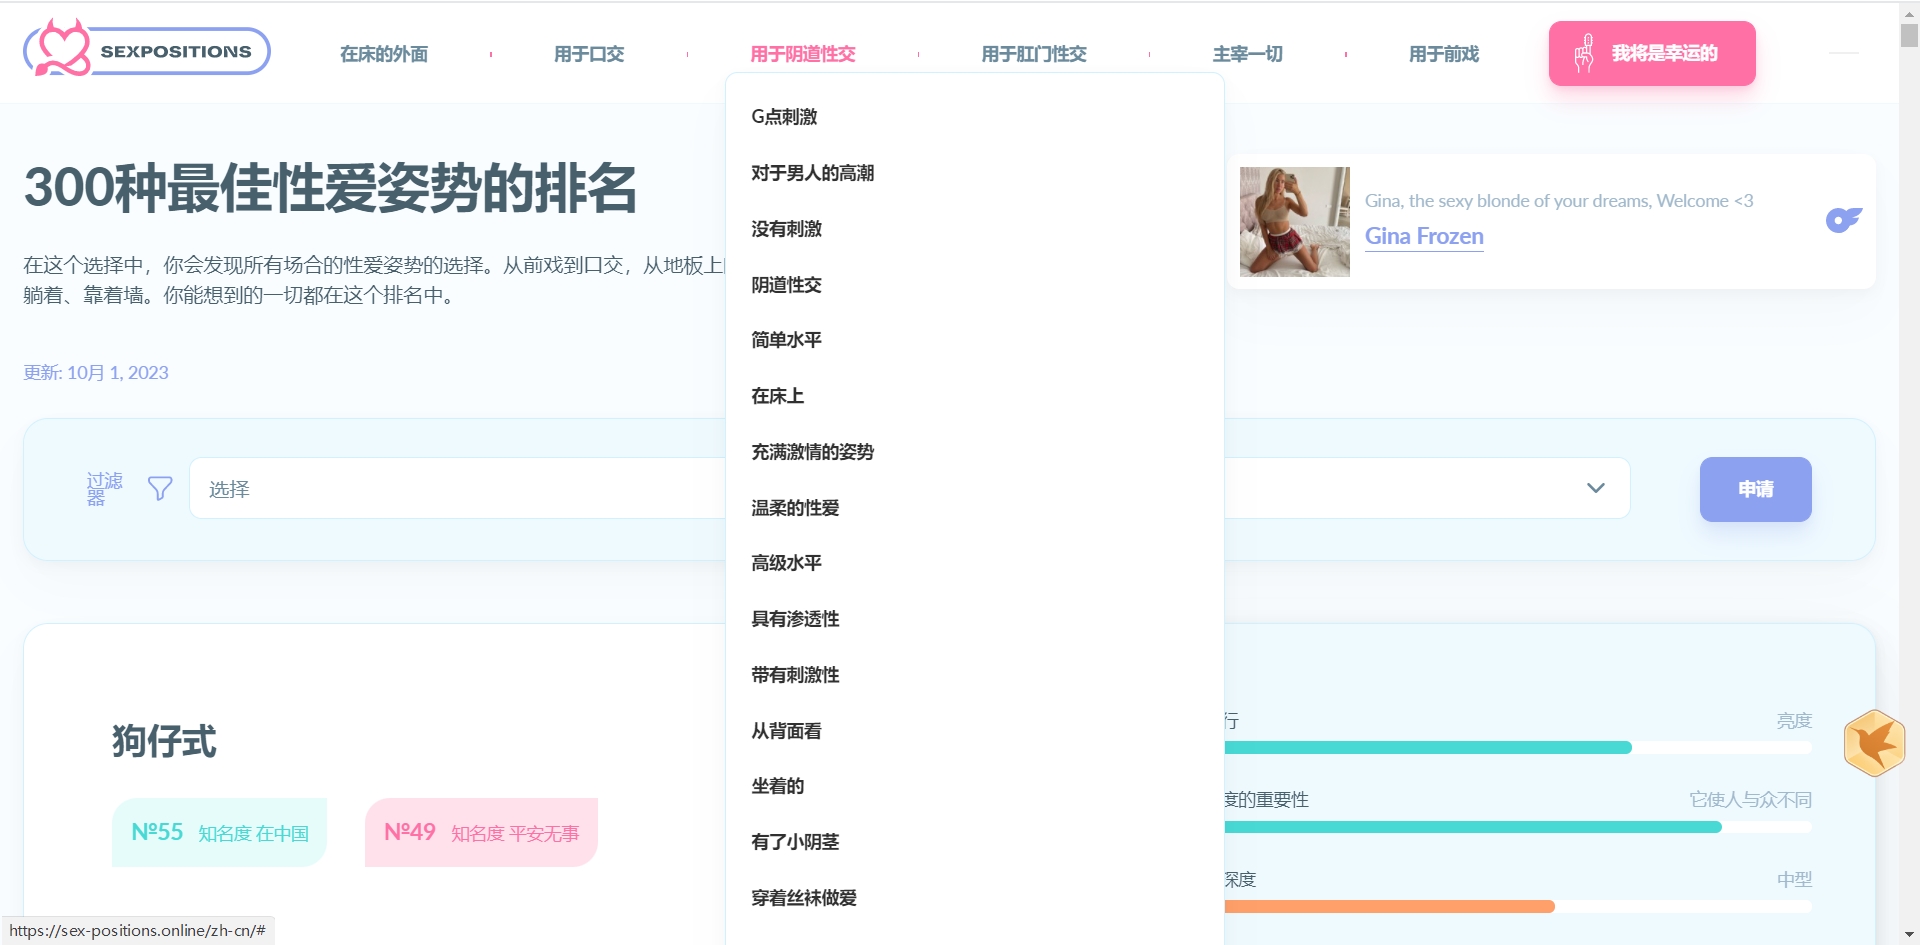Open the 在床的外面 navigation menu
Viewport: 1920px width, 945px height.
384,54
